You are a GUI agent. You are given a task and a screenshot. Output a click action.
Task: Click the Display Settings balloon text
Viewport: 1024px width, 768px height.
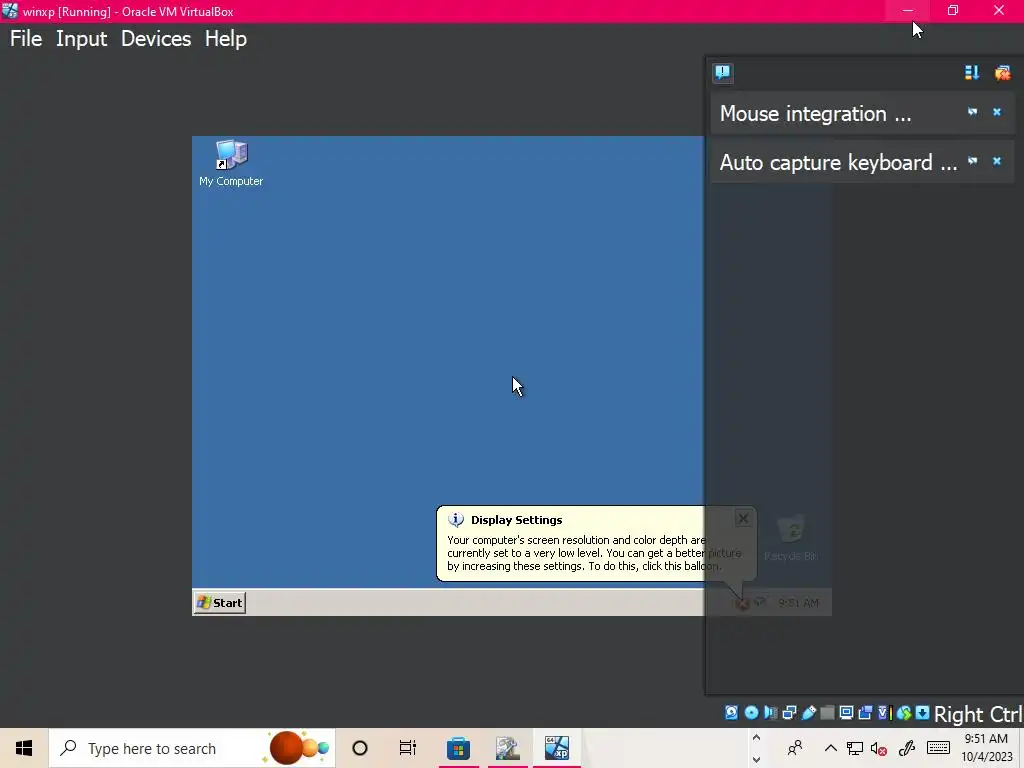594,553
